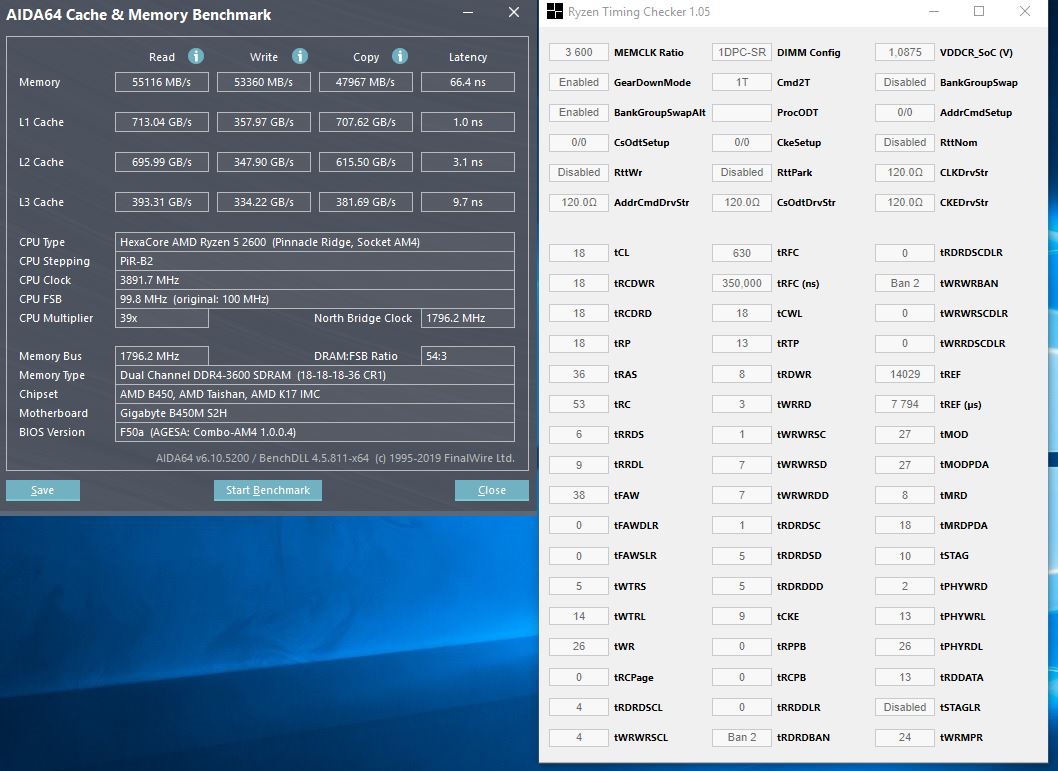Click the MEMCLK Ratio 3 600 field
This screenshot has height=771, width=1058.
[579, 52]
